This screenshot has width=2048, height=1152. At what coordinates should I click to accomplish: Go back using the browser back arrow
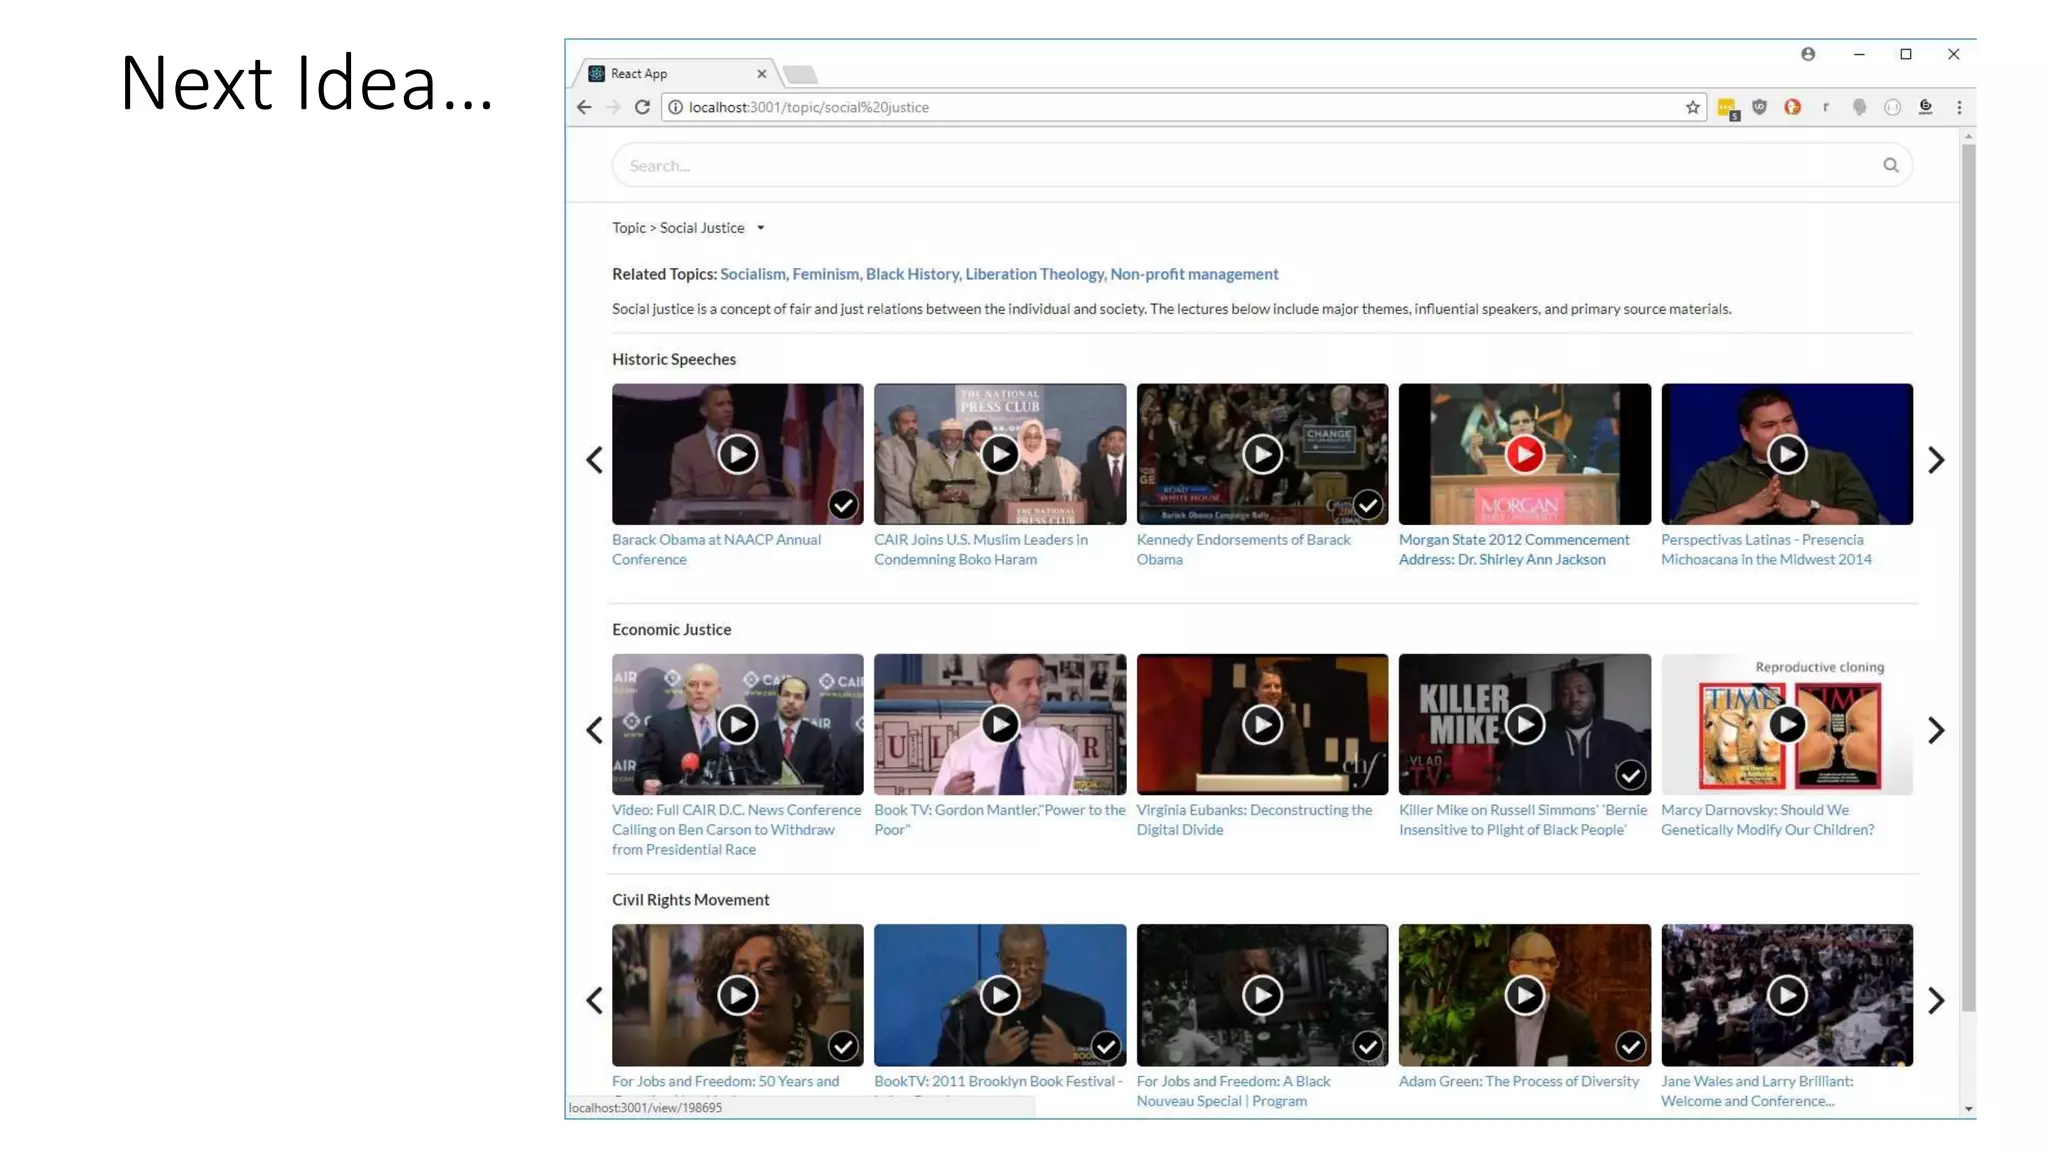click(584, 107)
